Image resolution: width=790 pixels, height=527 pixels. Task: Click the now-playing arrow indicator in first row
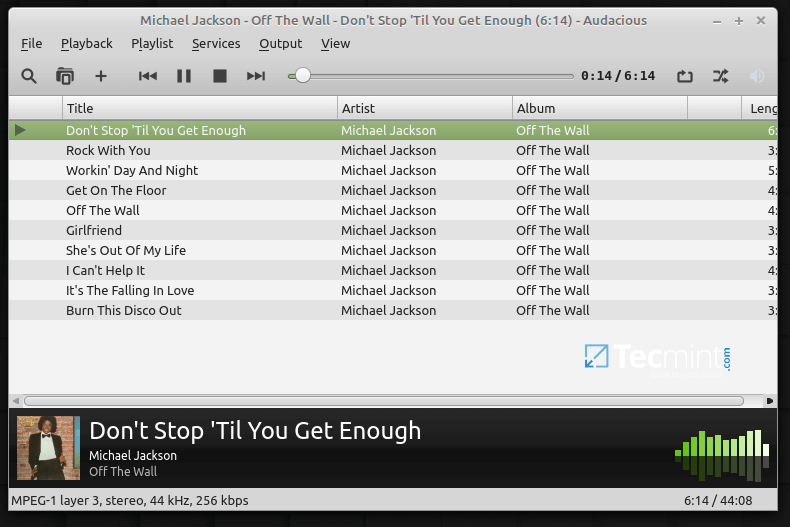[x=20, y=130]
